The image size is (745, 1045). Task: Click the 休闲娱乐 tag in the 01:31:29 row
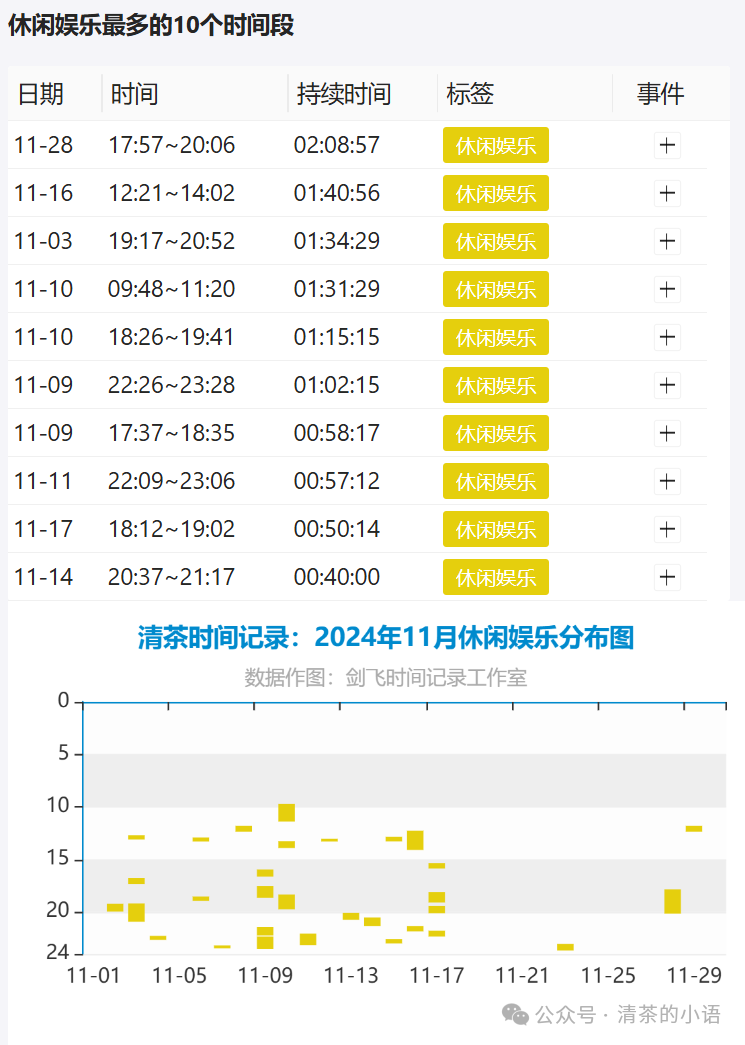coord(496,289)
